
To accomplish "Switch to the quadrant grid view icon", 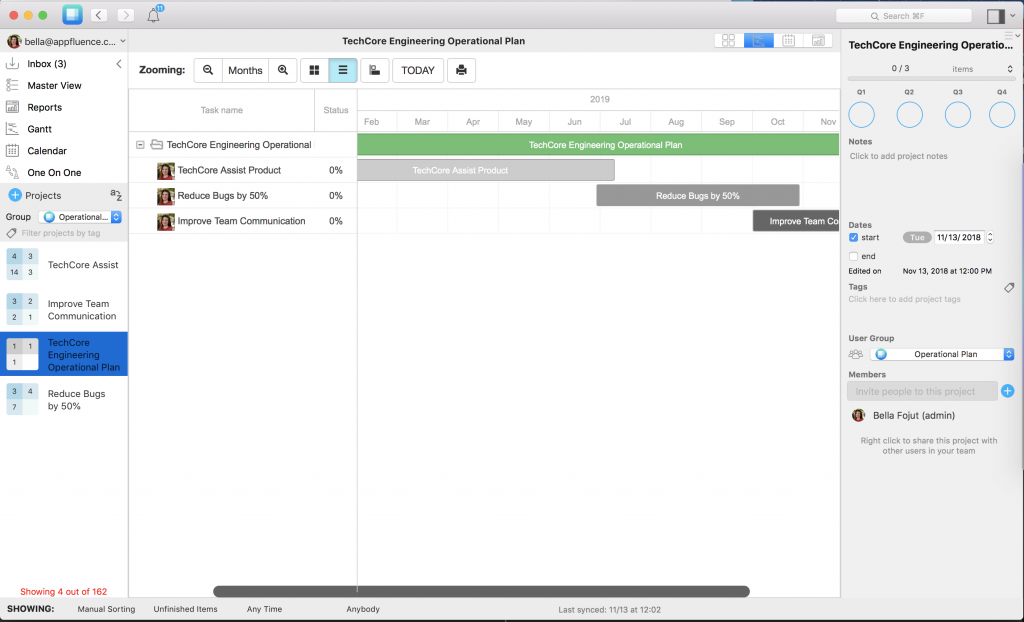I will [x=316, y=70].
